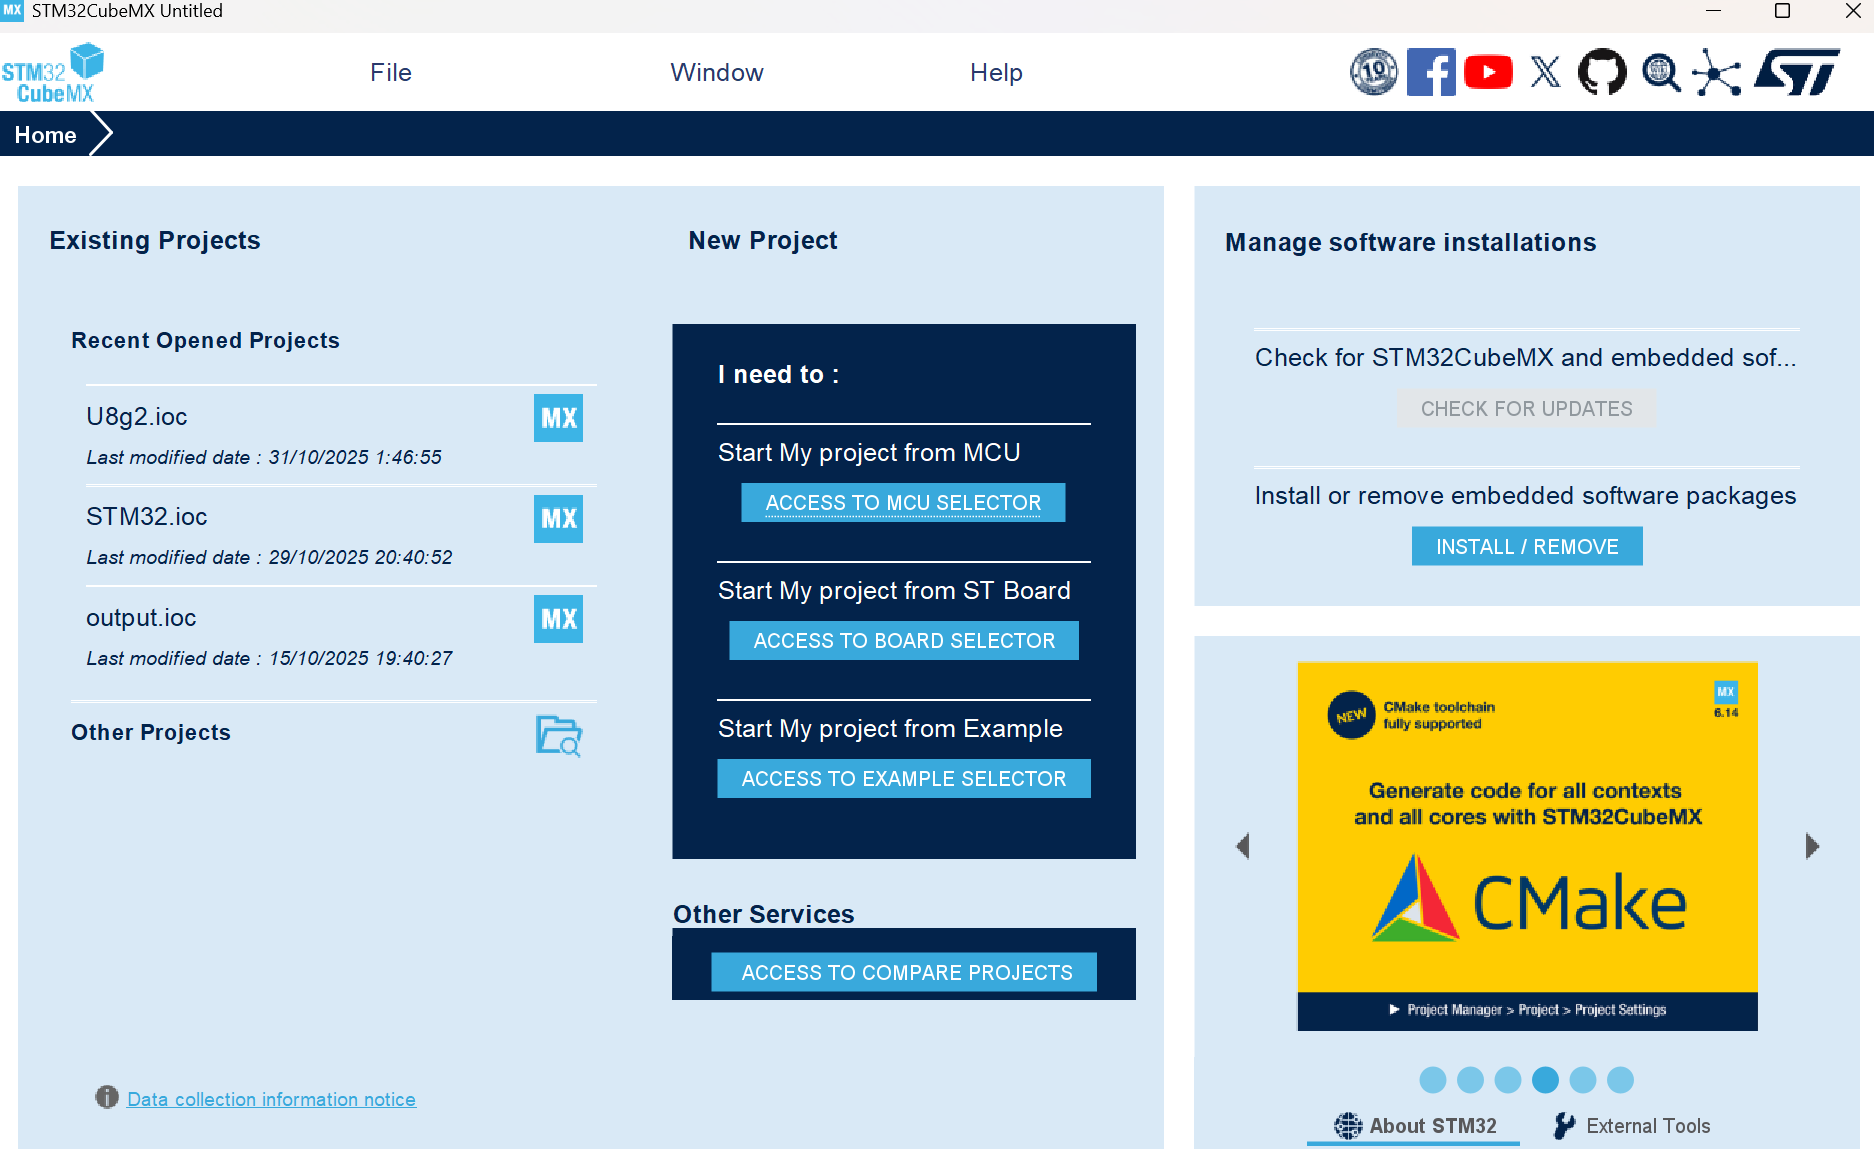Viewport: 1874px width, 1164px height.
Task: Click the globe magnifier search icon
Action: click(1660, 72)
